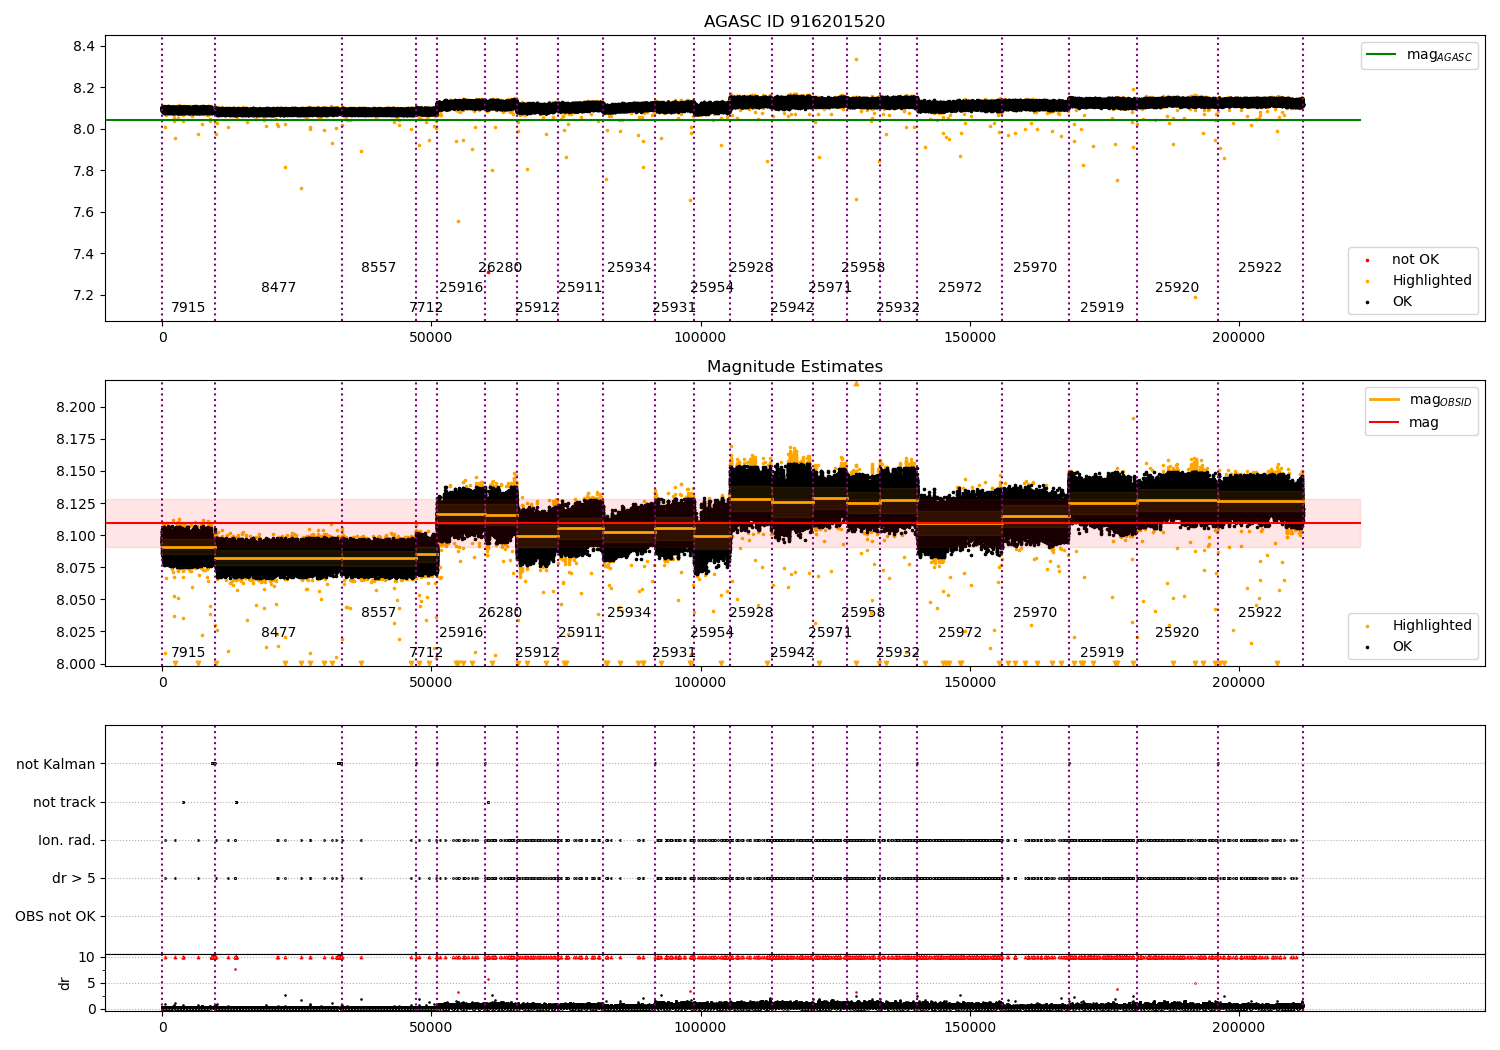Click the green line sample beside mag AGASC
Image resolution: width=1500 pixels, height=1050 pixels.
pos(1381,55)
